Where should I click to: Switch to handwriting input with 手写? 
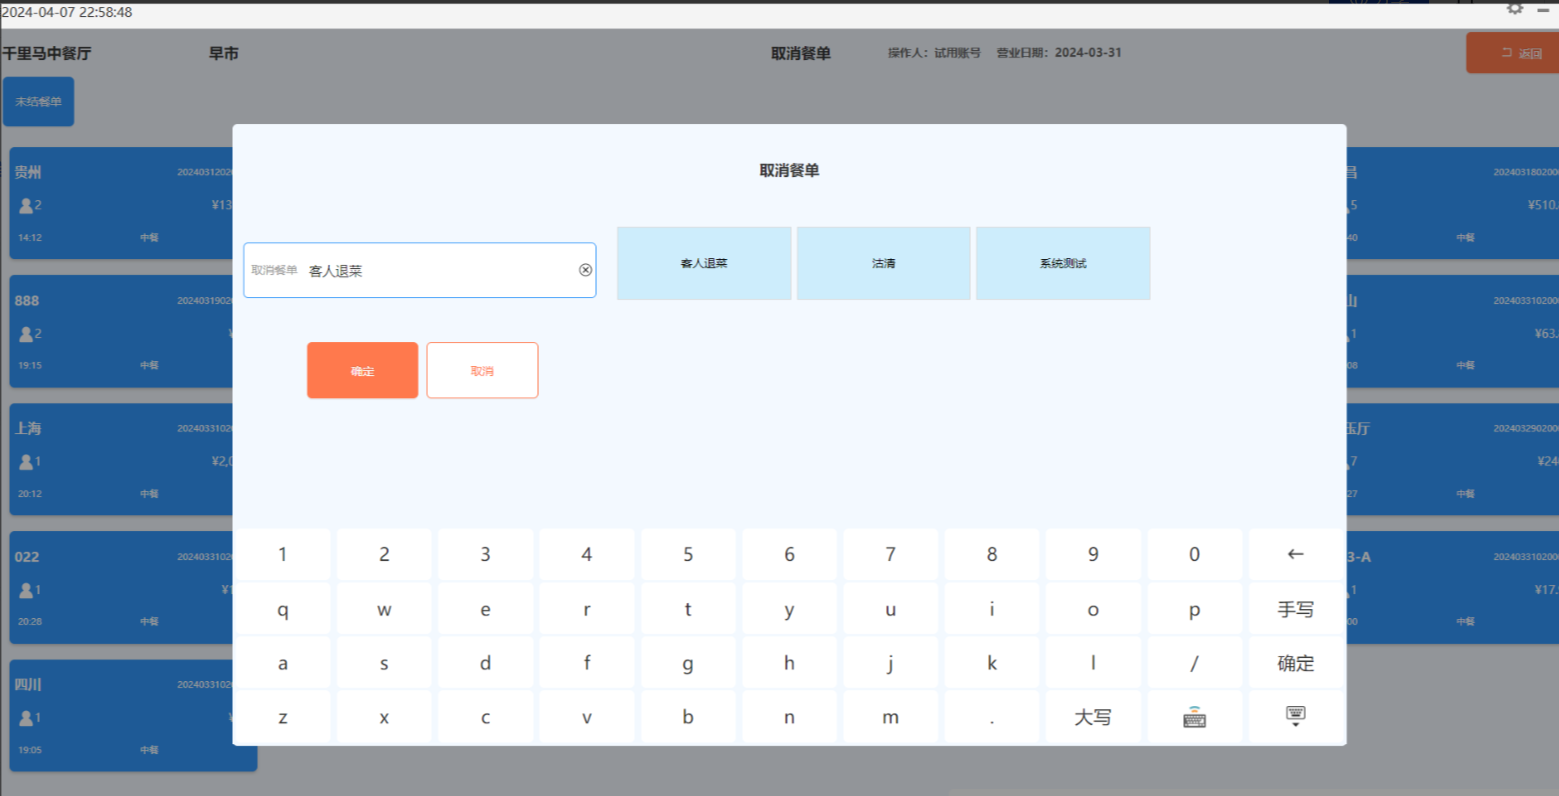(1295, 609)
